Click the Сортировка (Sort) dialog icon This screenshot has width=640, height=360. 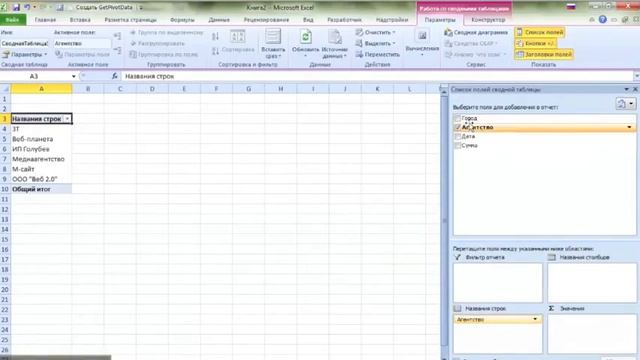click(x=238, y=37)
